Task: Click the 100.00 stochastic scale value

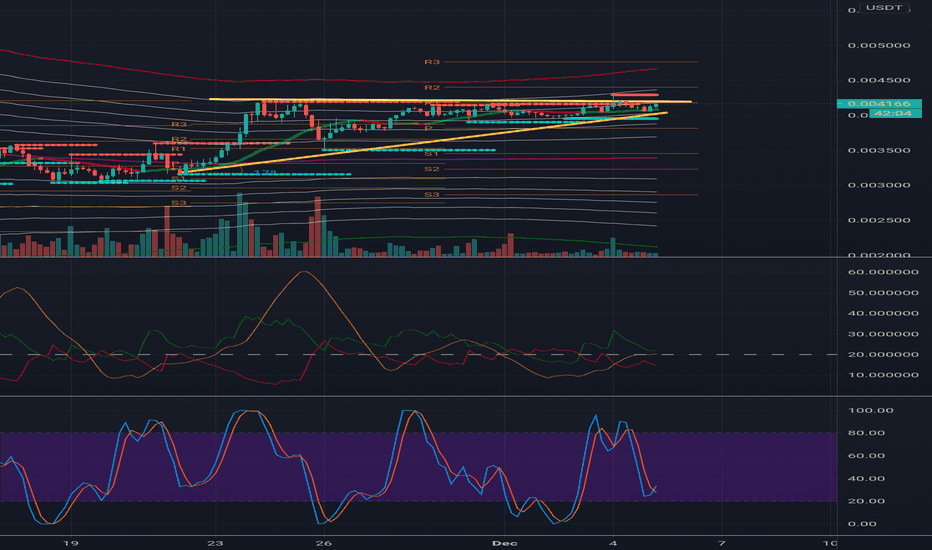Action: 871,410
